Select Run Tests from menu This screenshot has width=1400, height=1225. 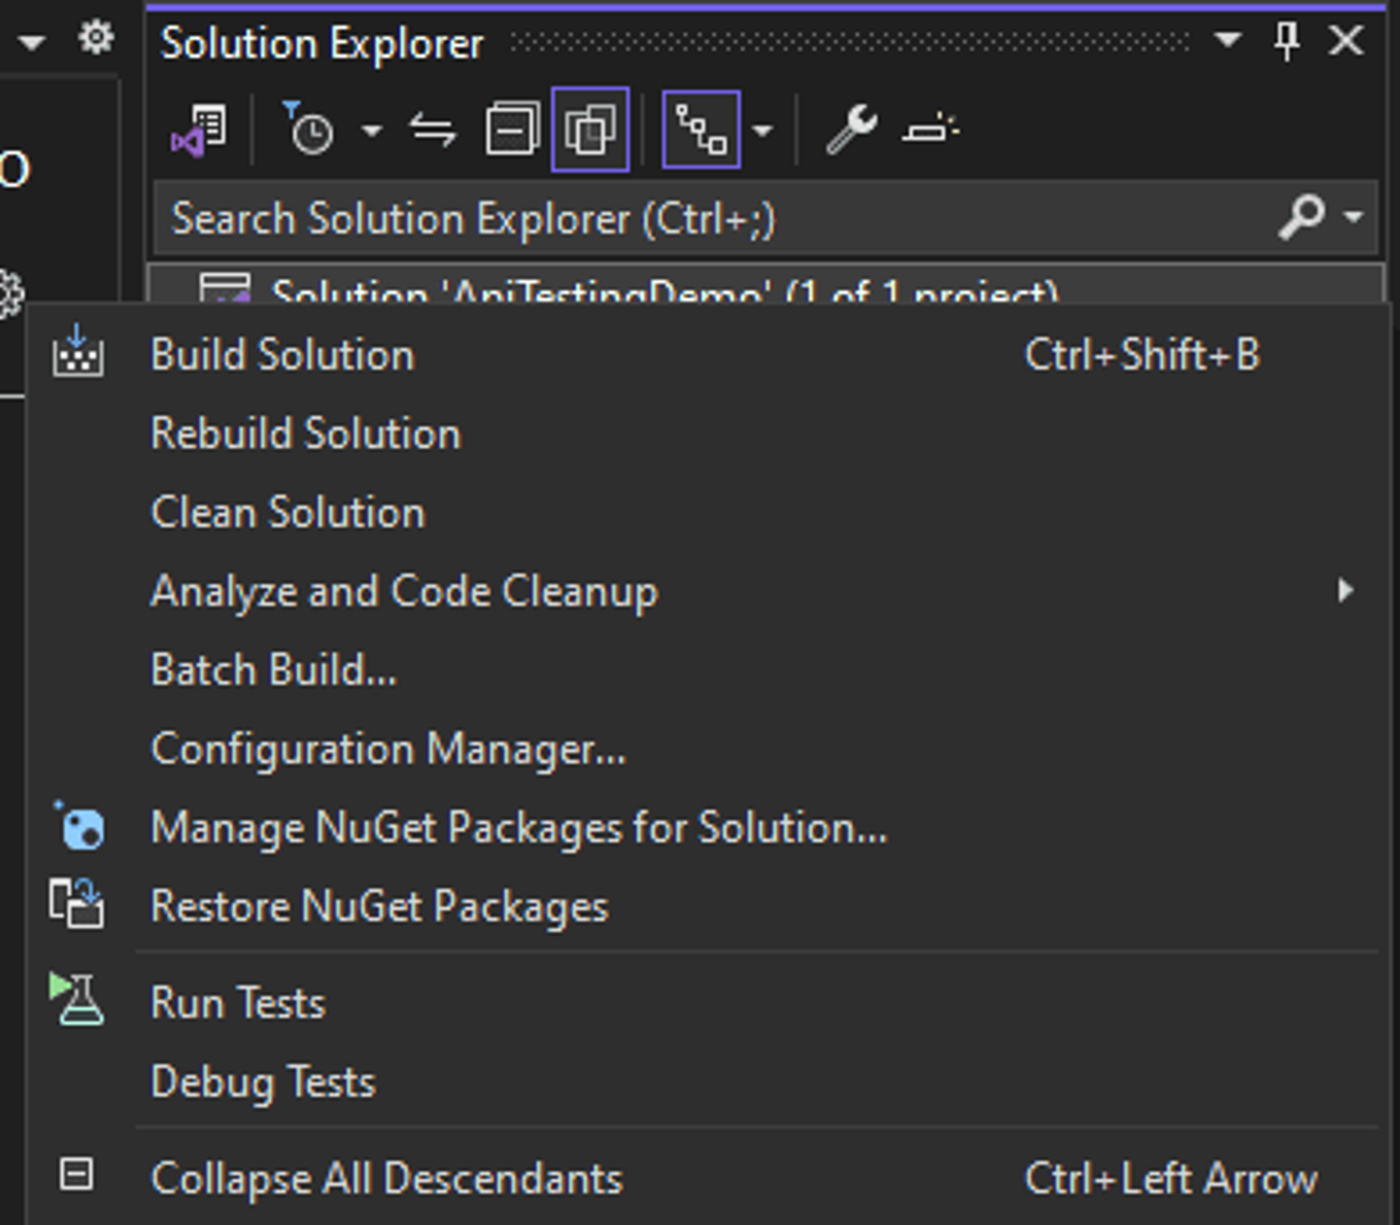pos(708,1004)
